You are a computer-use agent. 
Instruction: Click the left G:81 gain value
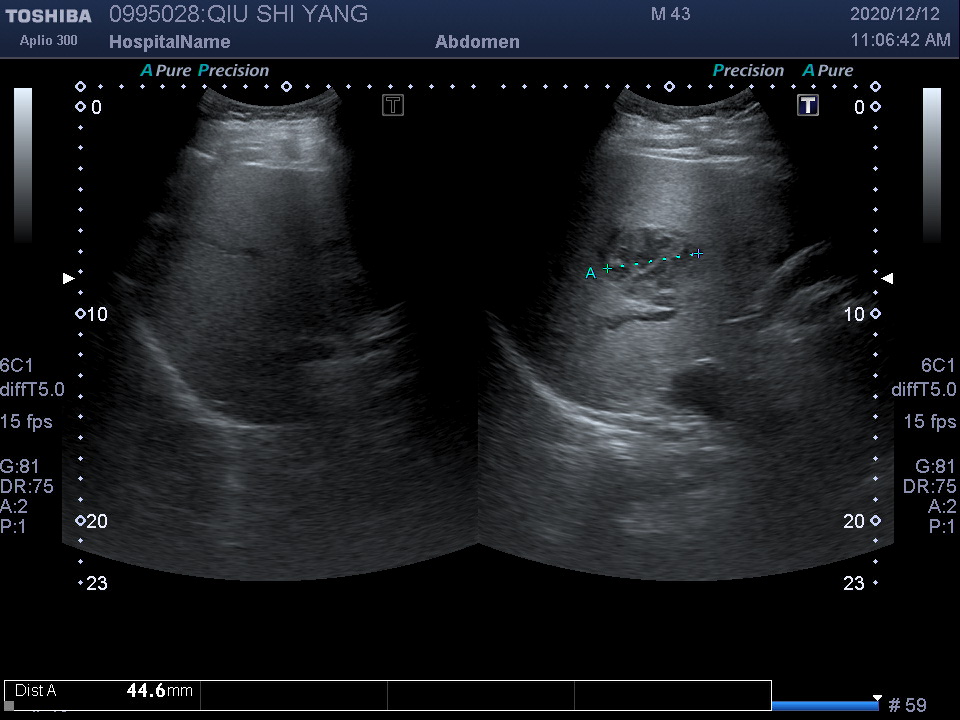(20, 467)
